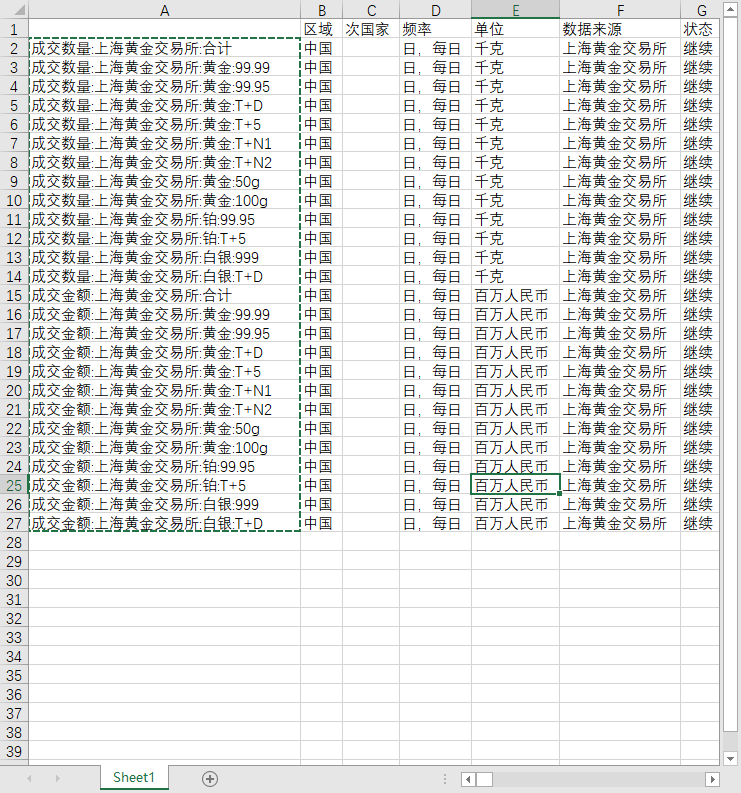Select cell '成交数量:上海黄金交易所:黄金:T+N1'
The height and width of the screenshot is (793, 741).
click(164, 143)
